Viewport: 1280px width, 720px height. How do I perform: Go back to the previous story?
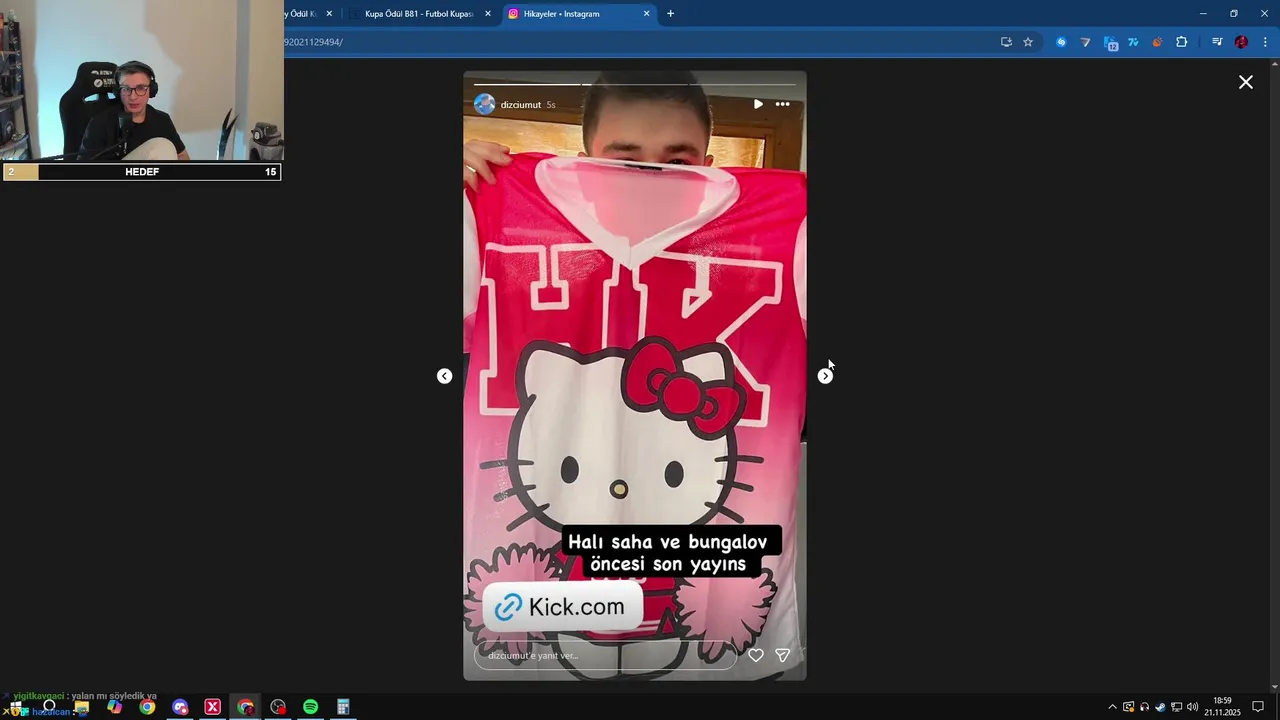coord(444,376)
